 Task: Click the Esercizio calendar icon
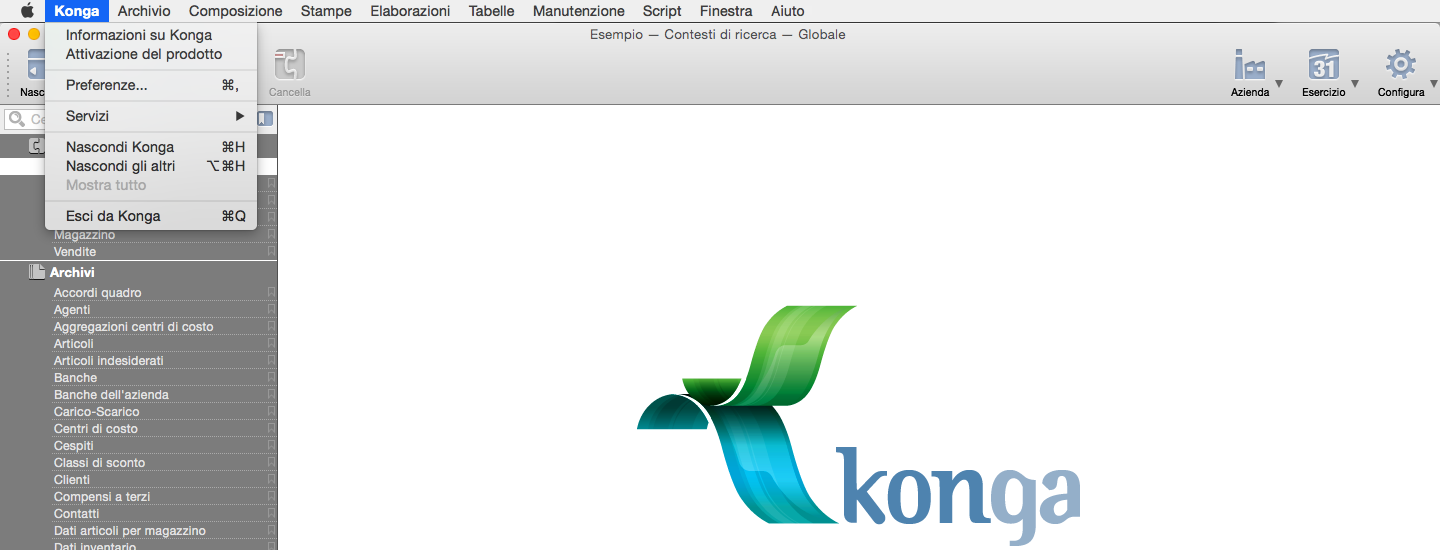coord(1323,66)
